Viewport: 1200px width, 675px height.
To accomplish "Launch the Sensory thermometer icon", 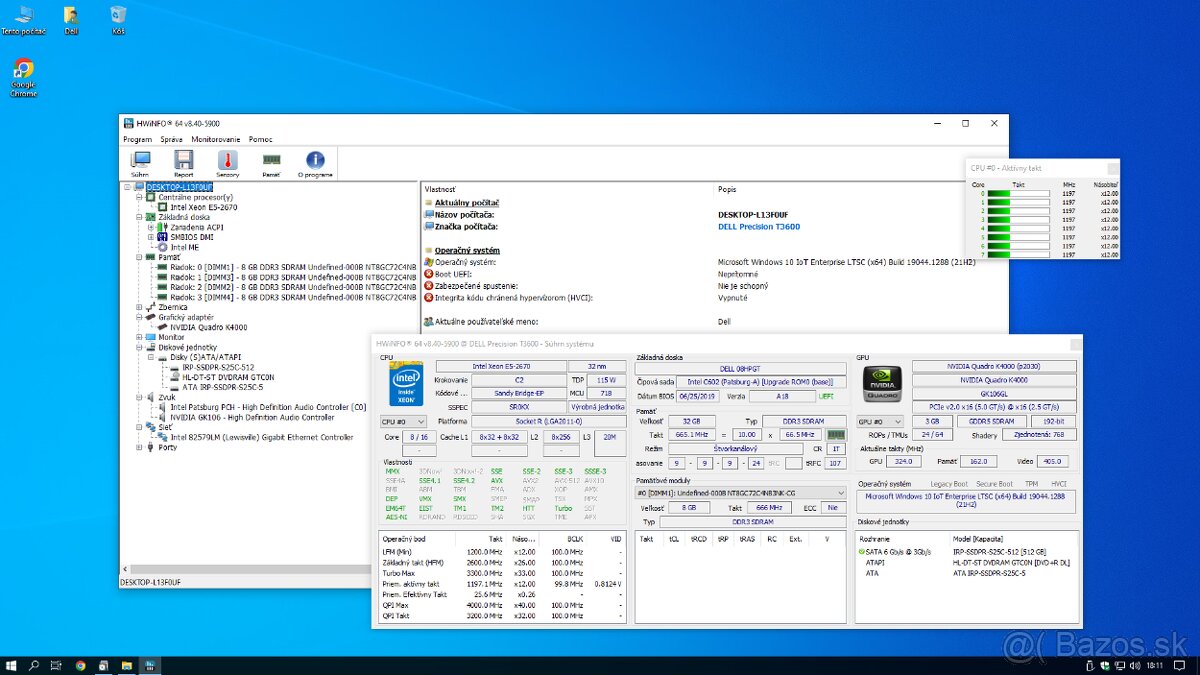I will (226, 162).
